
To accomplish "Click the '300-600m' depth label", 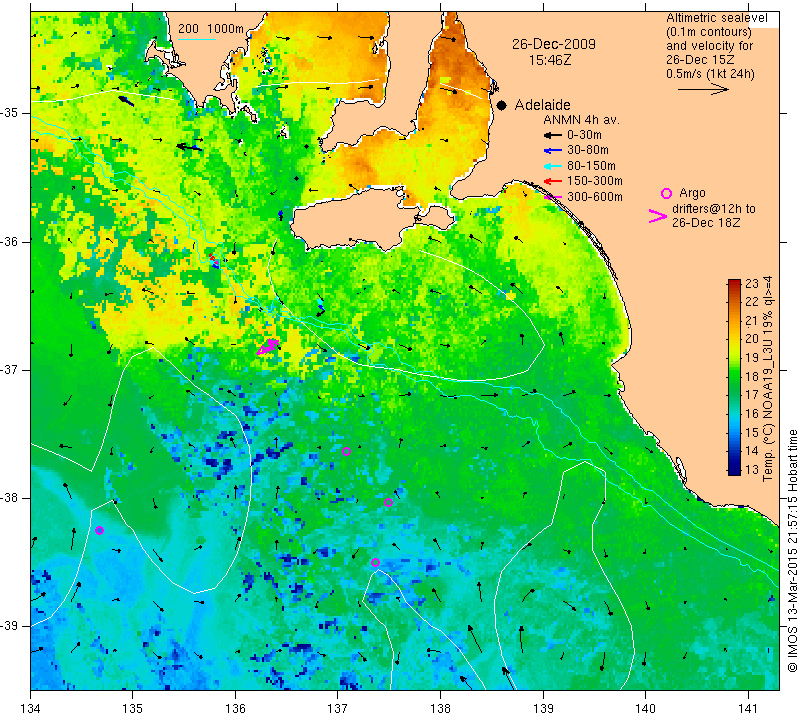I will click(595, 197).
